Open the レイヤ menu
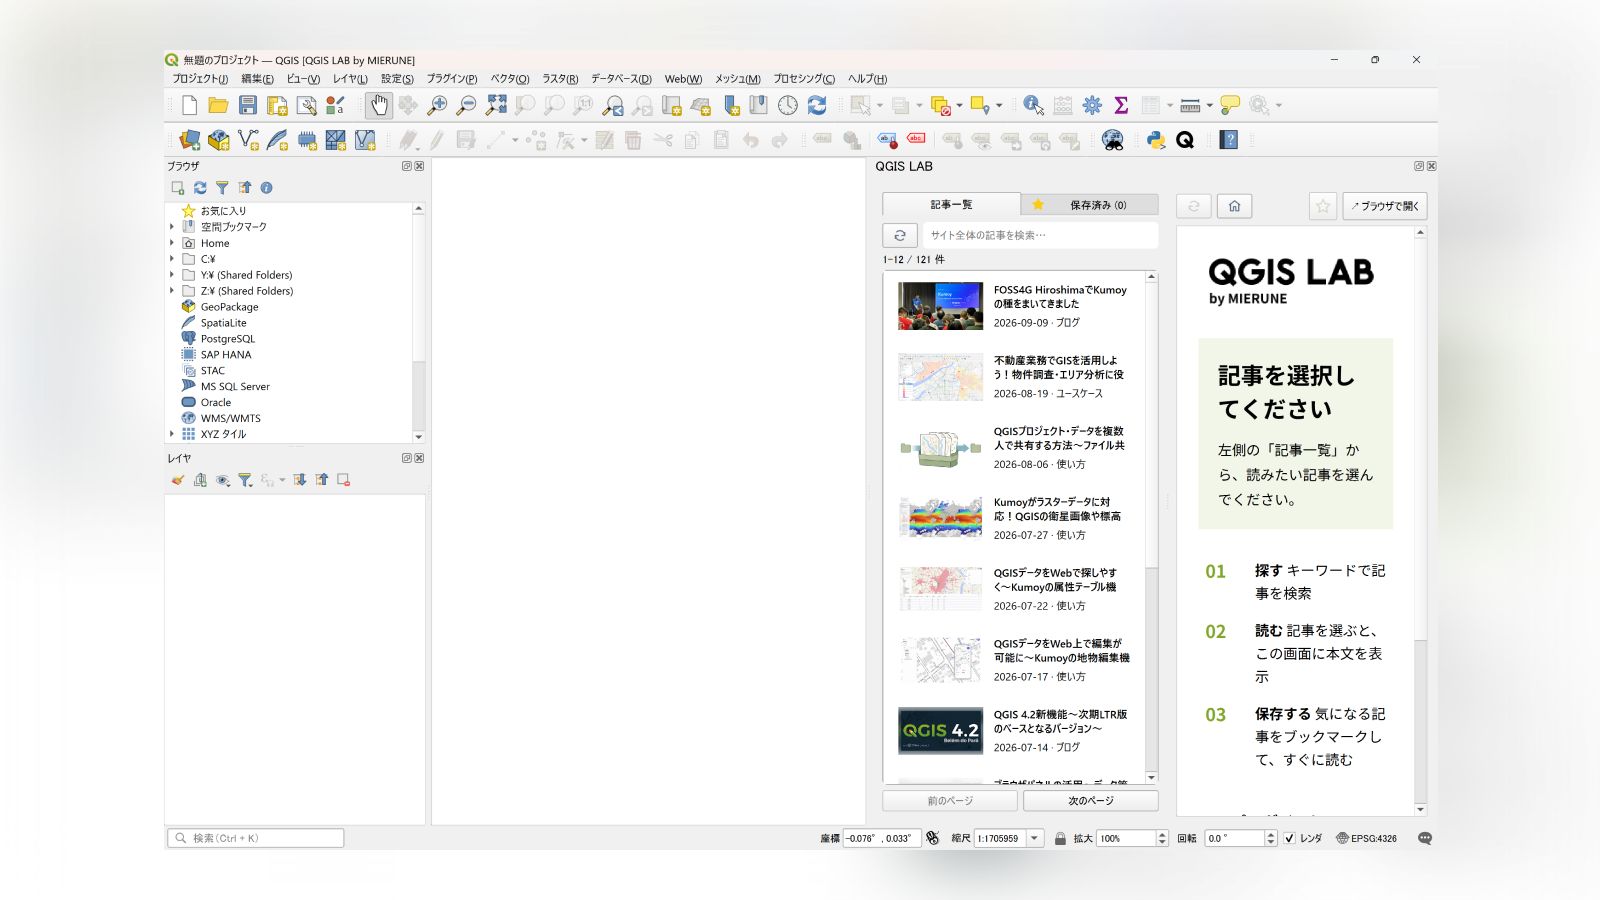Viewport: 1600px width, 900px height. (x=350, y=79)
